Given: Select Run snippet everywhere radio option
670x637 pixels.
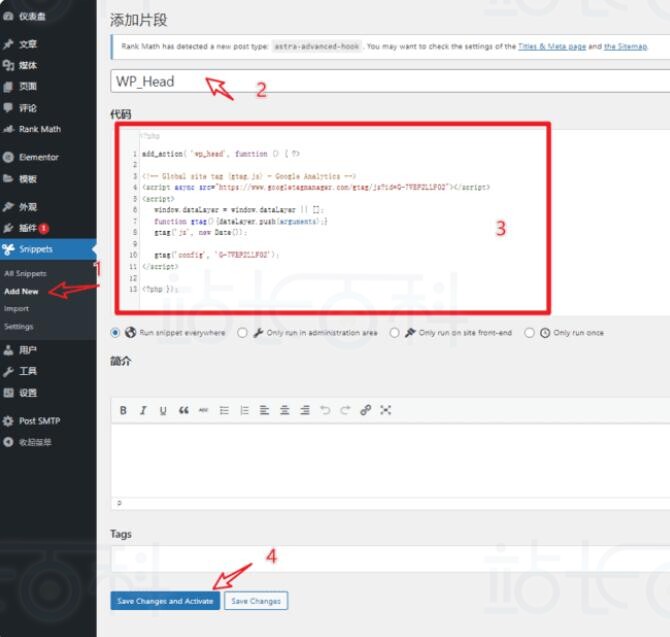Looking at the screenshot, I should 115,332.
